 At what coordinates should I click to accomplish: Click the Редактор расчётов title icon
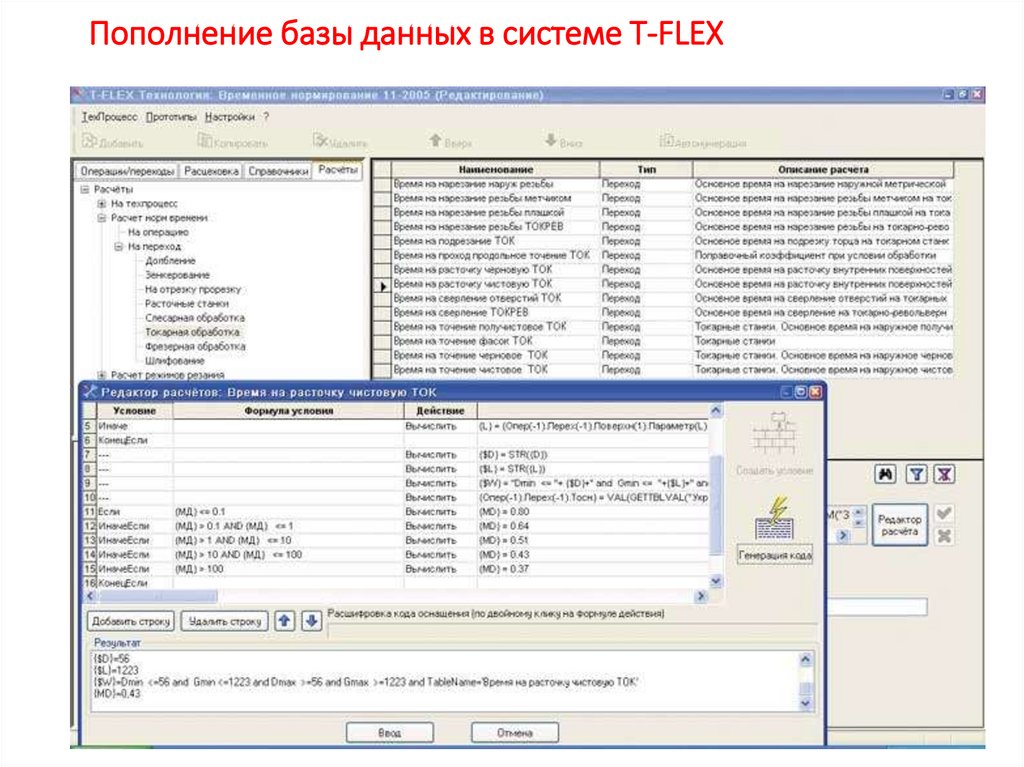coord(90,392)
